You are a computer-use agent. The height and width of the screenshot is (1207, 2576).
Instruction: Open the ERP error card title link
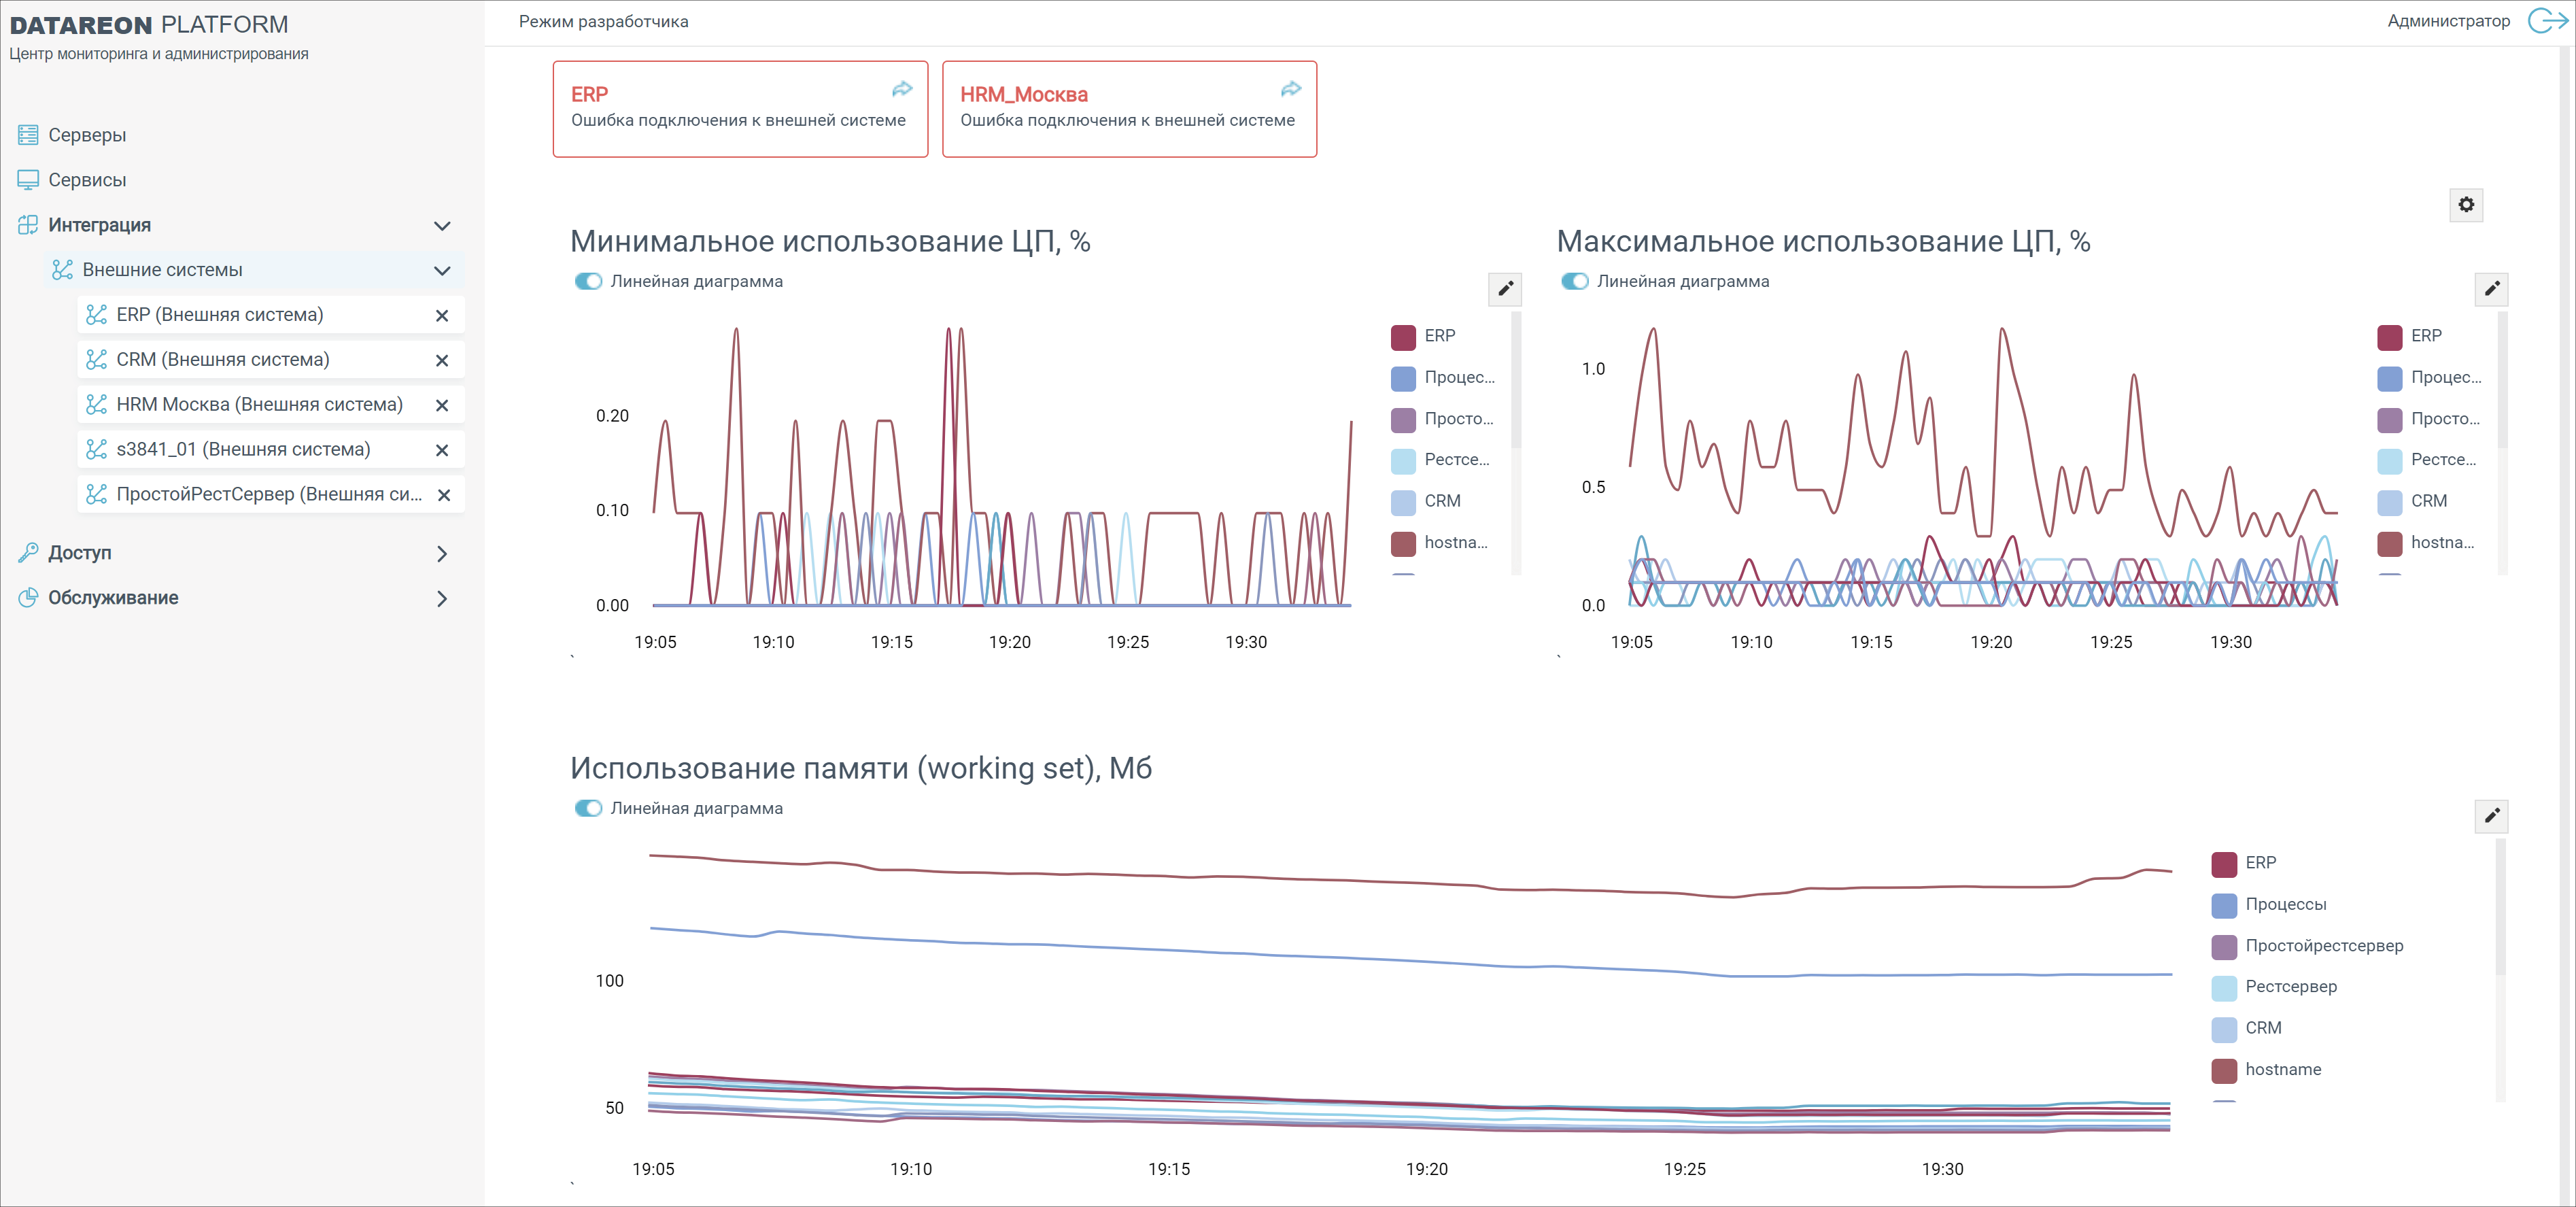coord(589,94)
